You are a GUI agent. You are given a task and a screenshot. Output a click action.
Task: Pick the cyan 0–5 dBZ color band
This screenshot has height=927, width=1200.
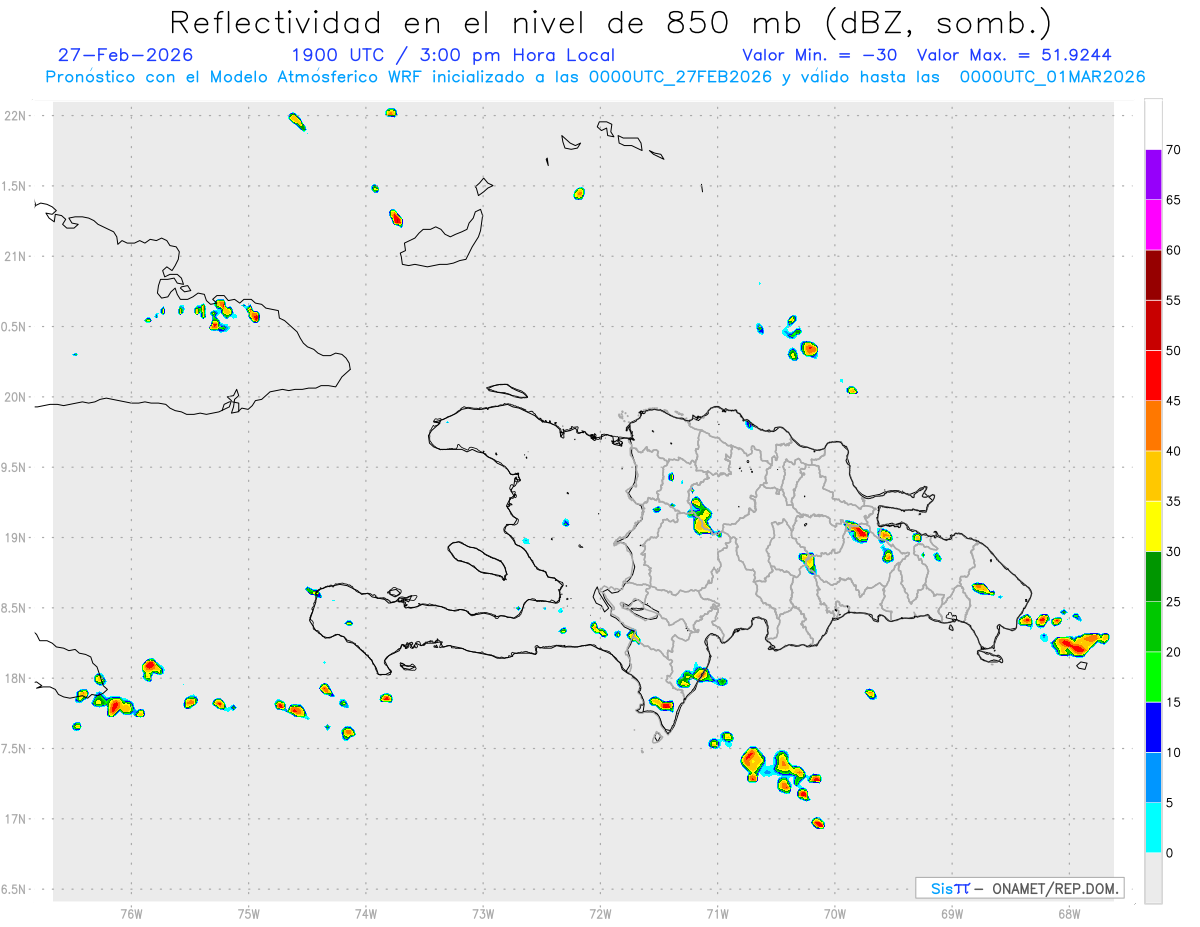click(x=1153, y=828)
